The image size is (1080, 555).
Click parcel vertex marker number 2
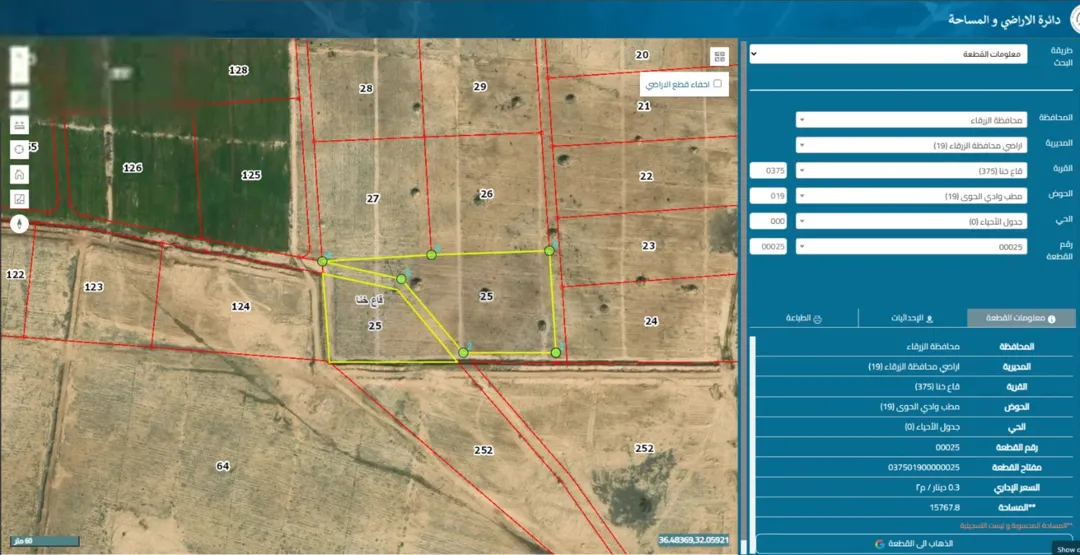pos(464,353)
